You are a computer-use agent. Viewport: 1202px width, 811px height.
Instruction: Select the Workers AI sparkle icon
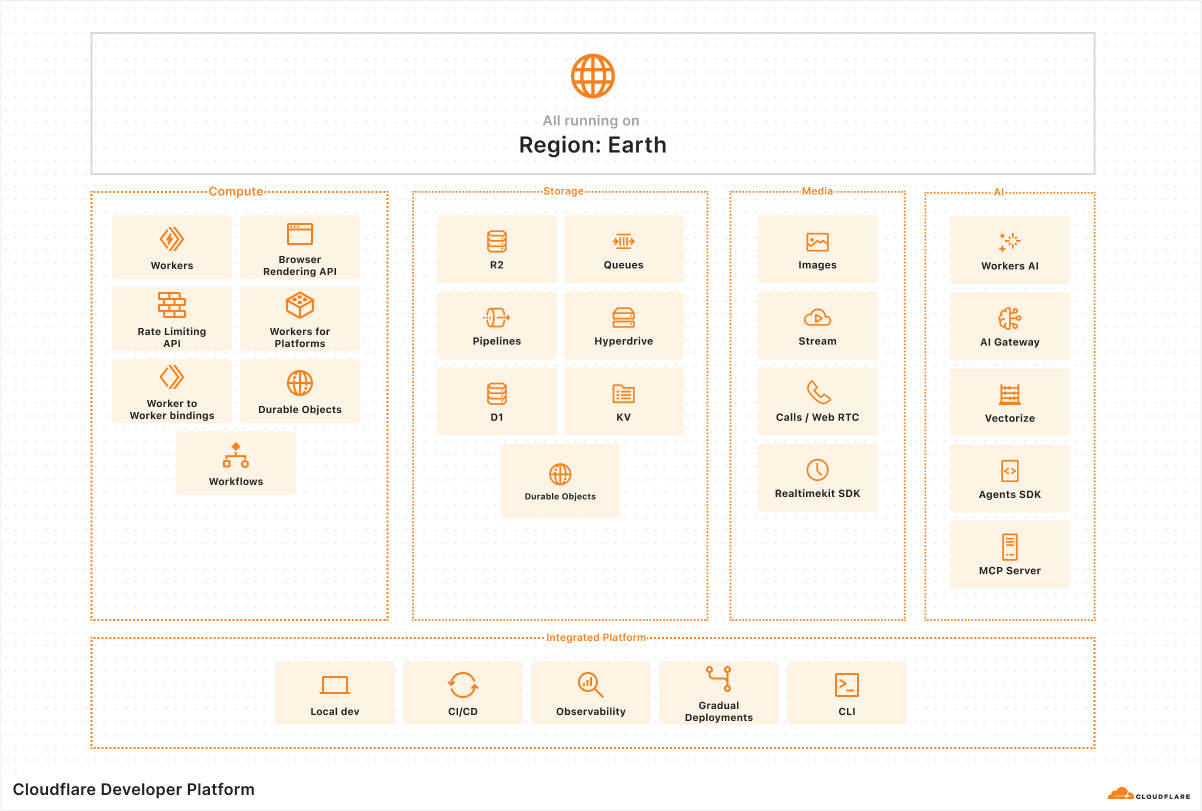pyautogui.click(x=1010, y=242)
